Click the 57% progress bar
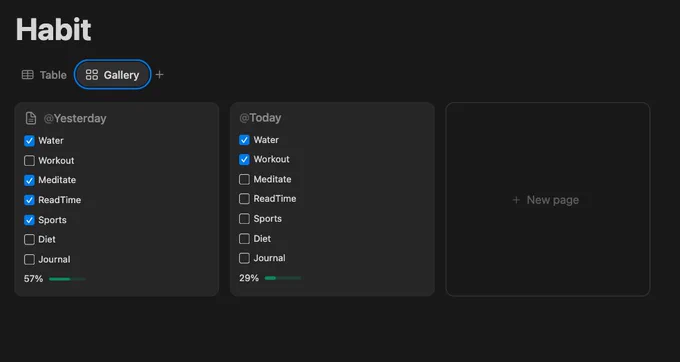The image size is (680, 362). [x=67, y=279]
